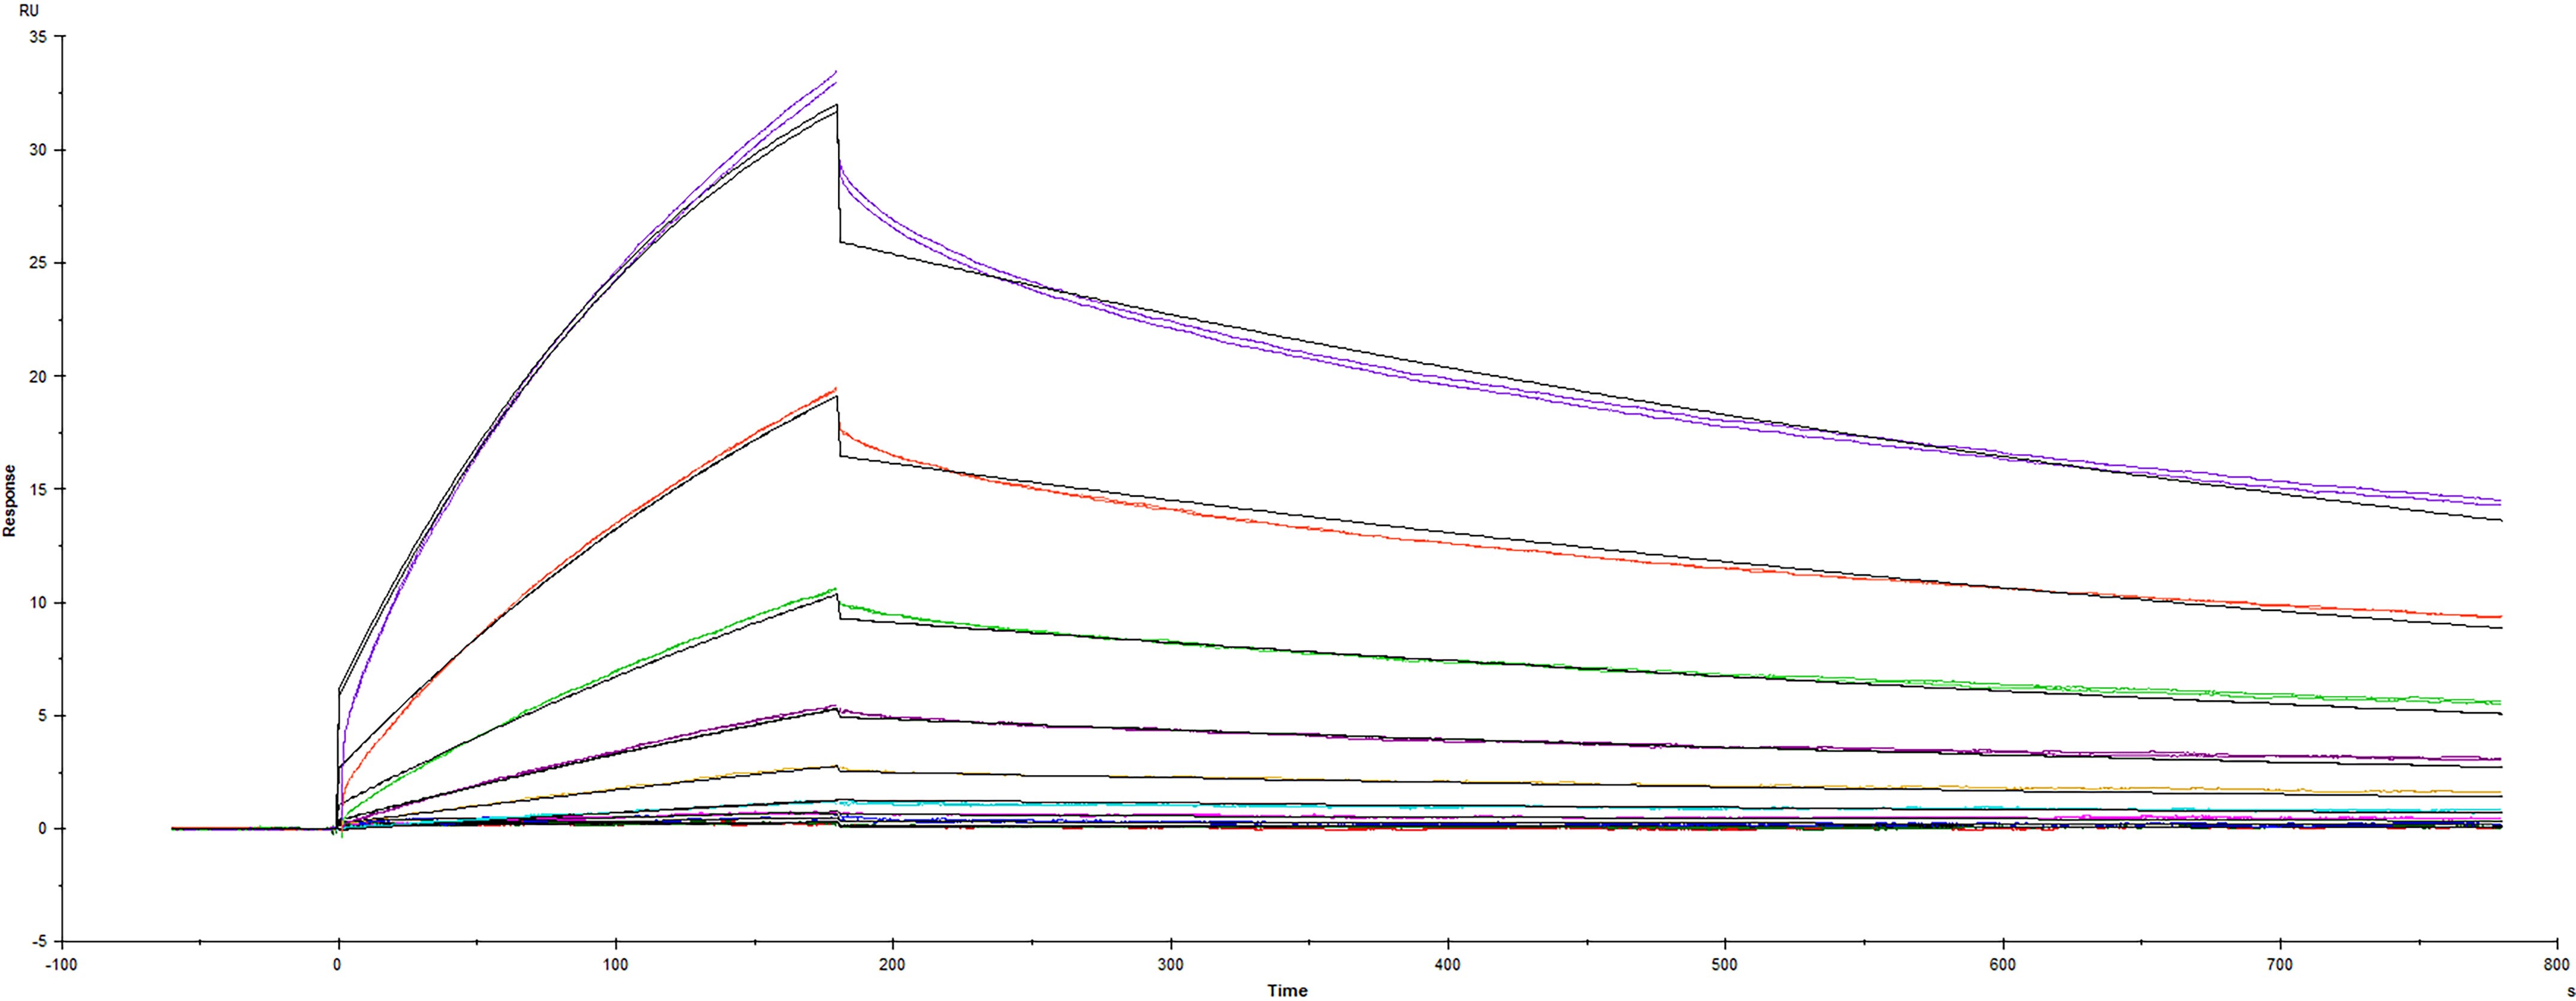Select the 600 time tick label

(2002, 965)
